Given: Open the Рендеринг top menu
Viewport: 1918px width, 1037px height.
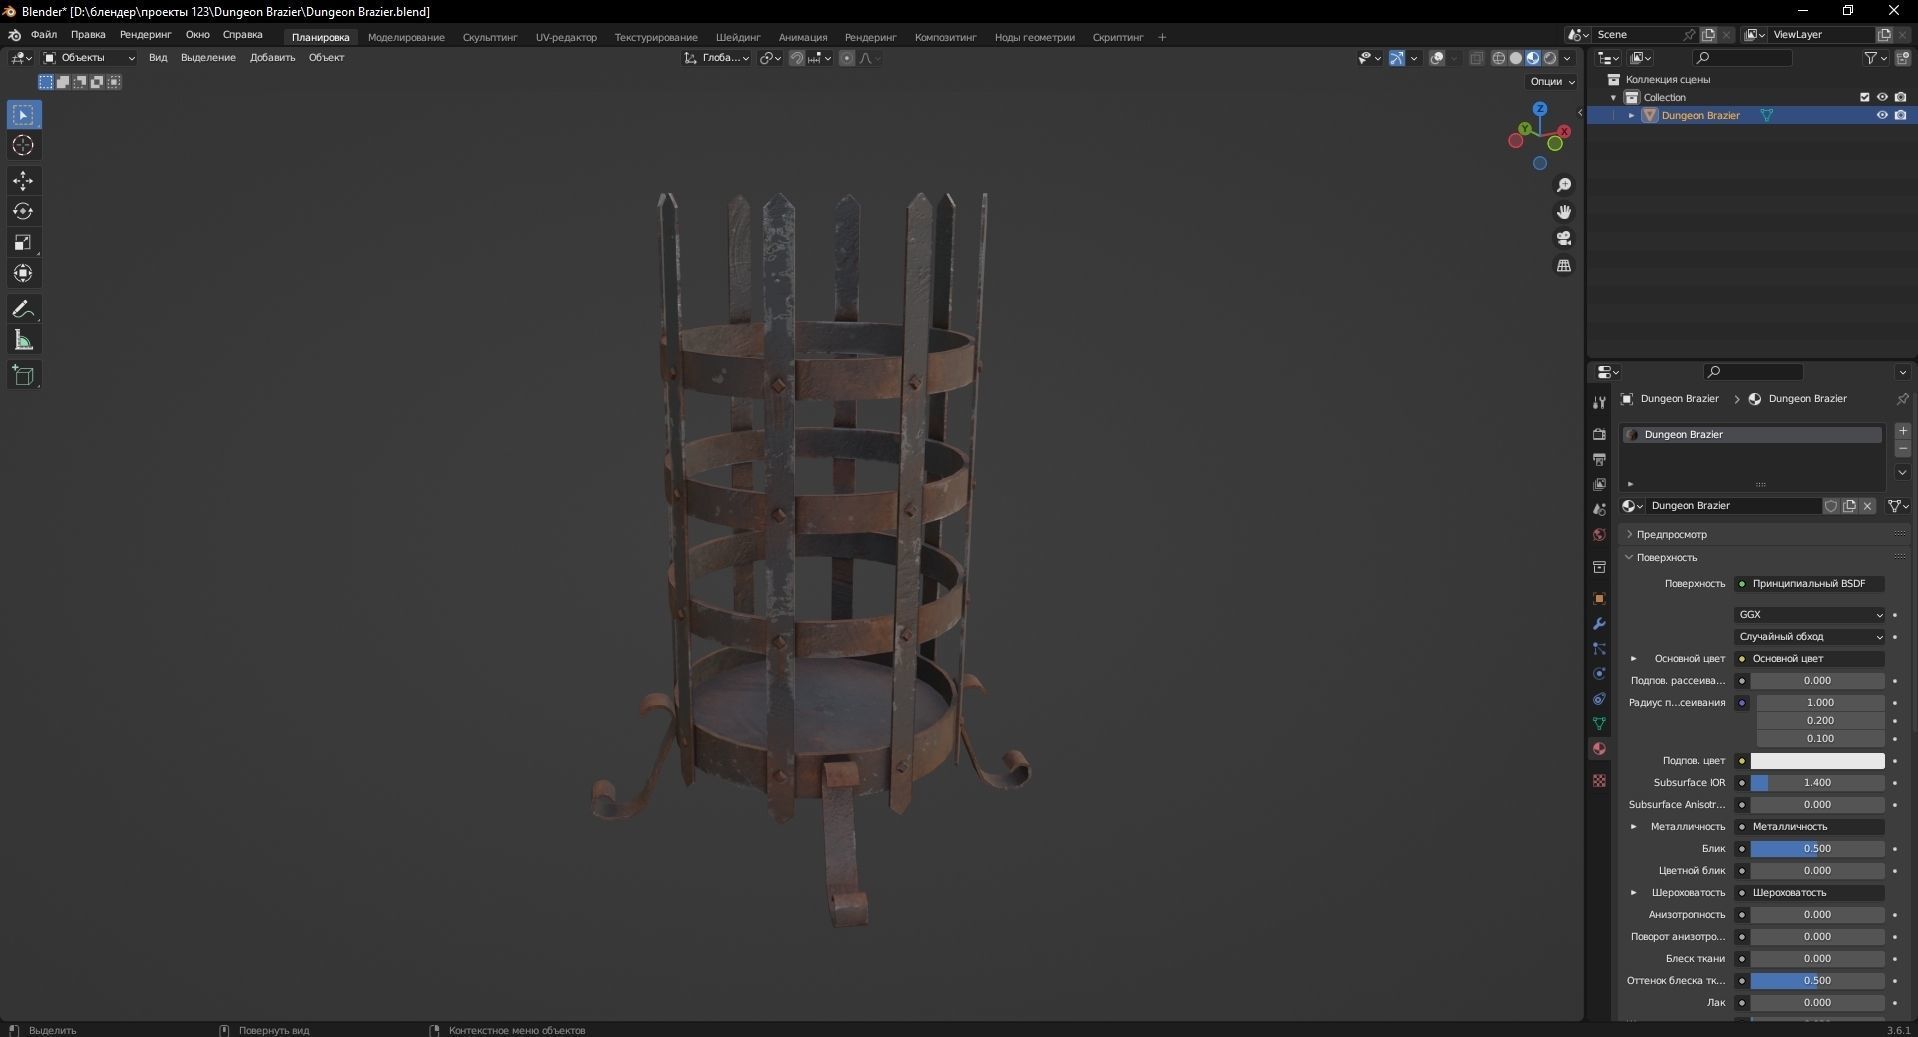Looking at the screenshot, I should click(x=145, y=35).
